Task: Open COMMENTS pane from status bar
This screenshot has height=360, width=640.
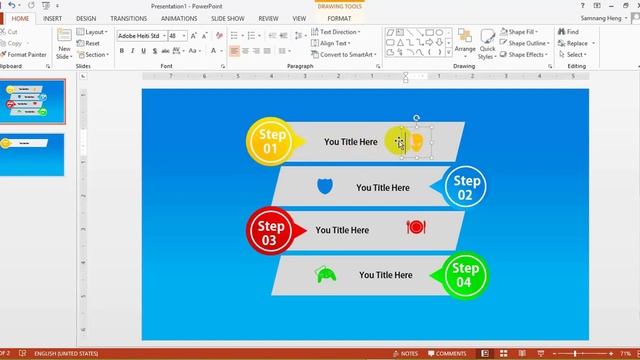Action: 447,353
